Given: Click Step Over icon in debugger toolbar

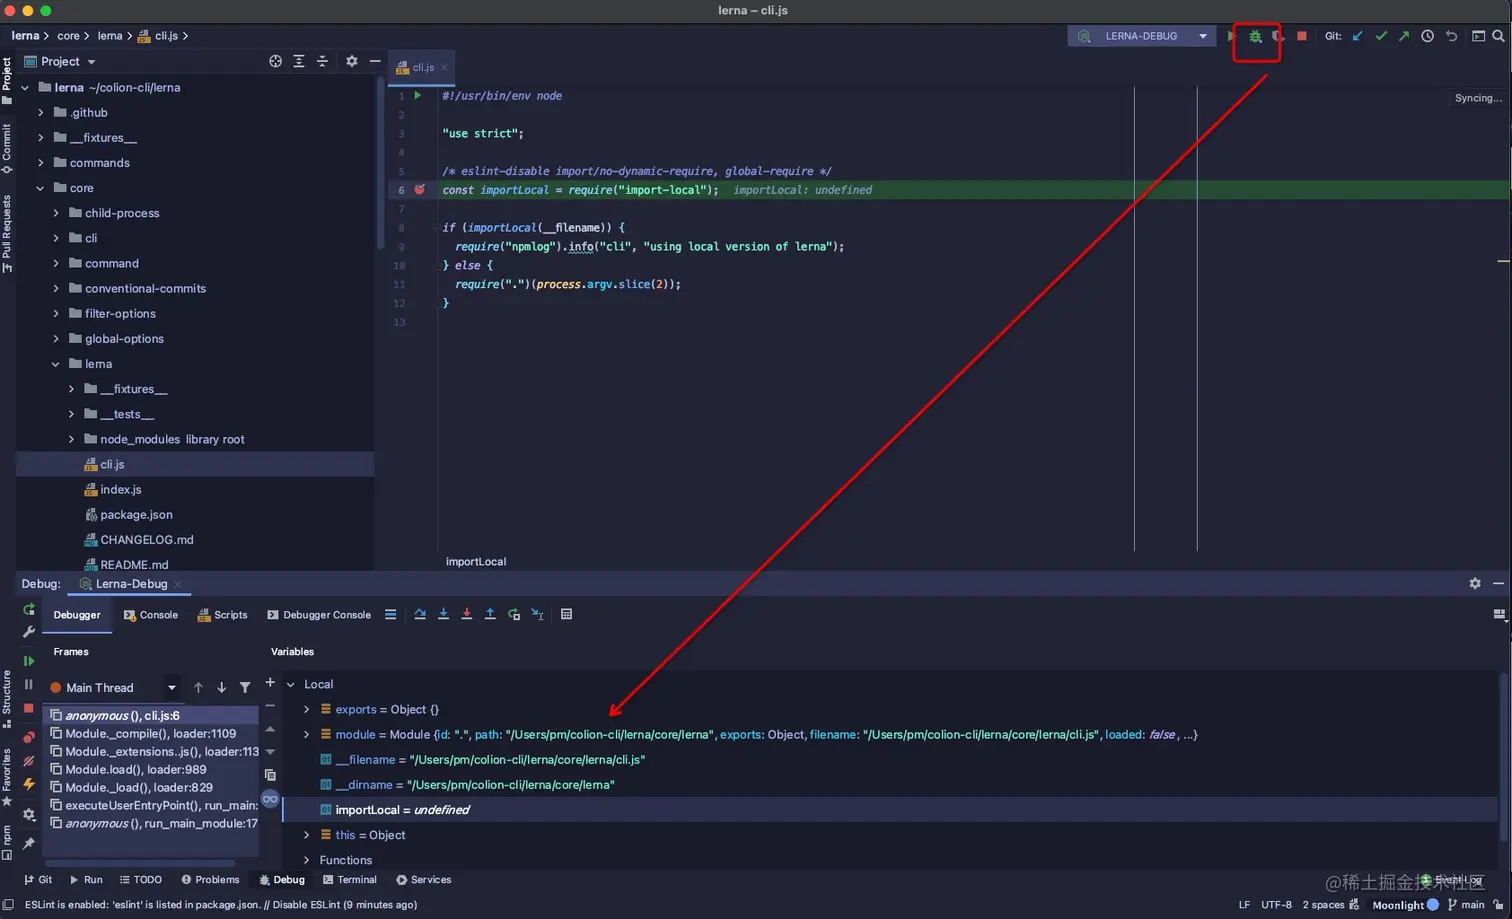Looking at the screenshot, I should pyautogui.click(x=420, y=614).
